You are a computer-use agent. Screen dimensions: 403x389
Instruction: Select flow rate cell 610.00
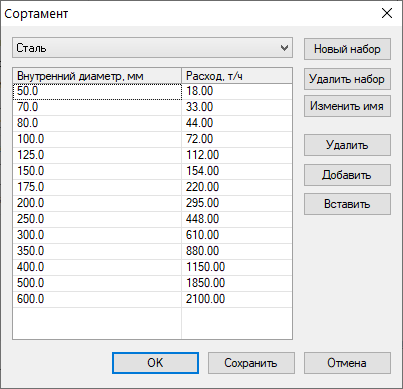click(x=237, y=235)
